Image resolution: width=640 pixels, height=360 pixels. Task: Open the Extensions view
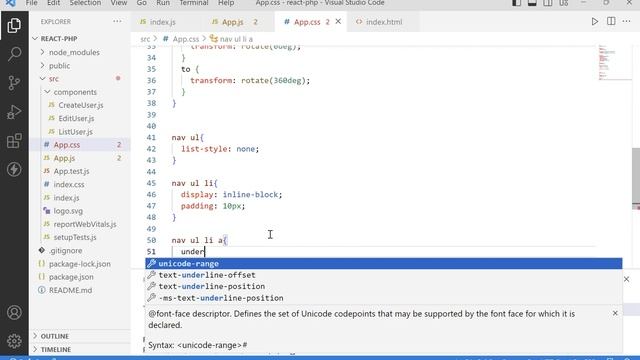click(x=14, y=141)
